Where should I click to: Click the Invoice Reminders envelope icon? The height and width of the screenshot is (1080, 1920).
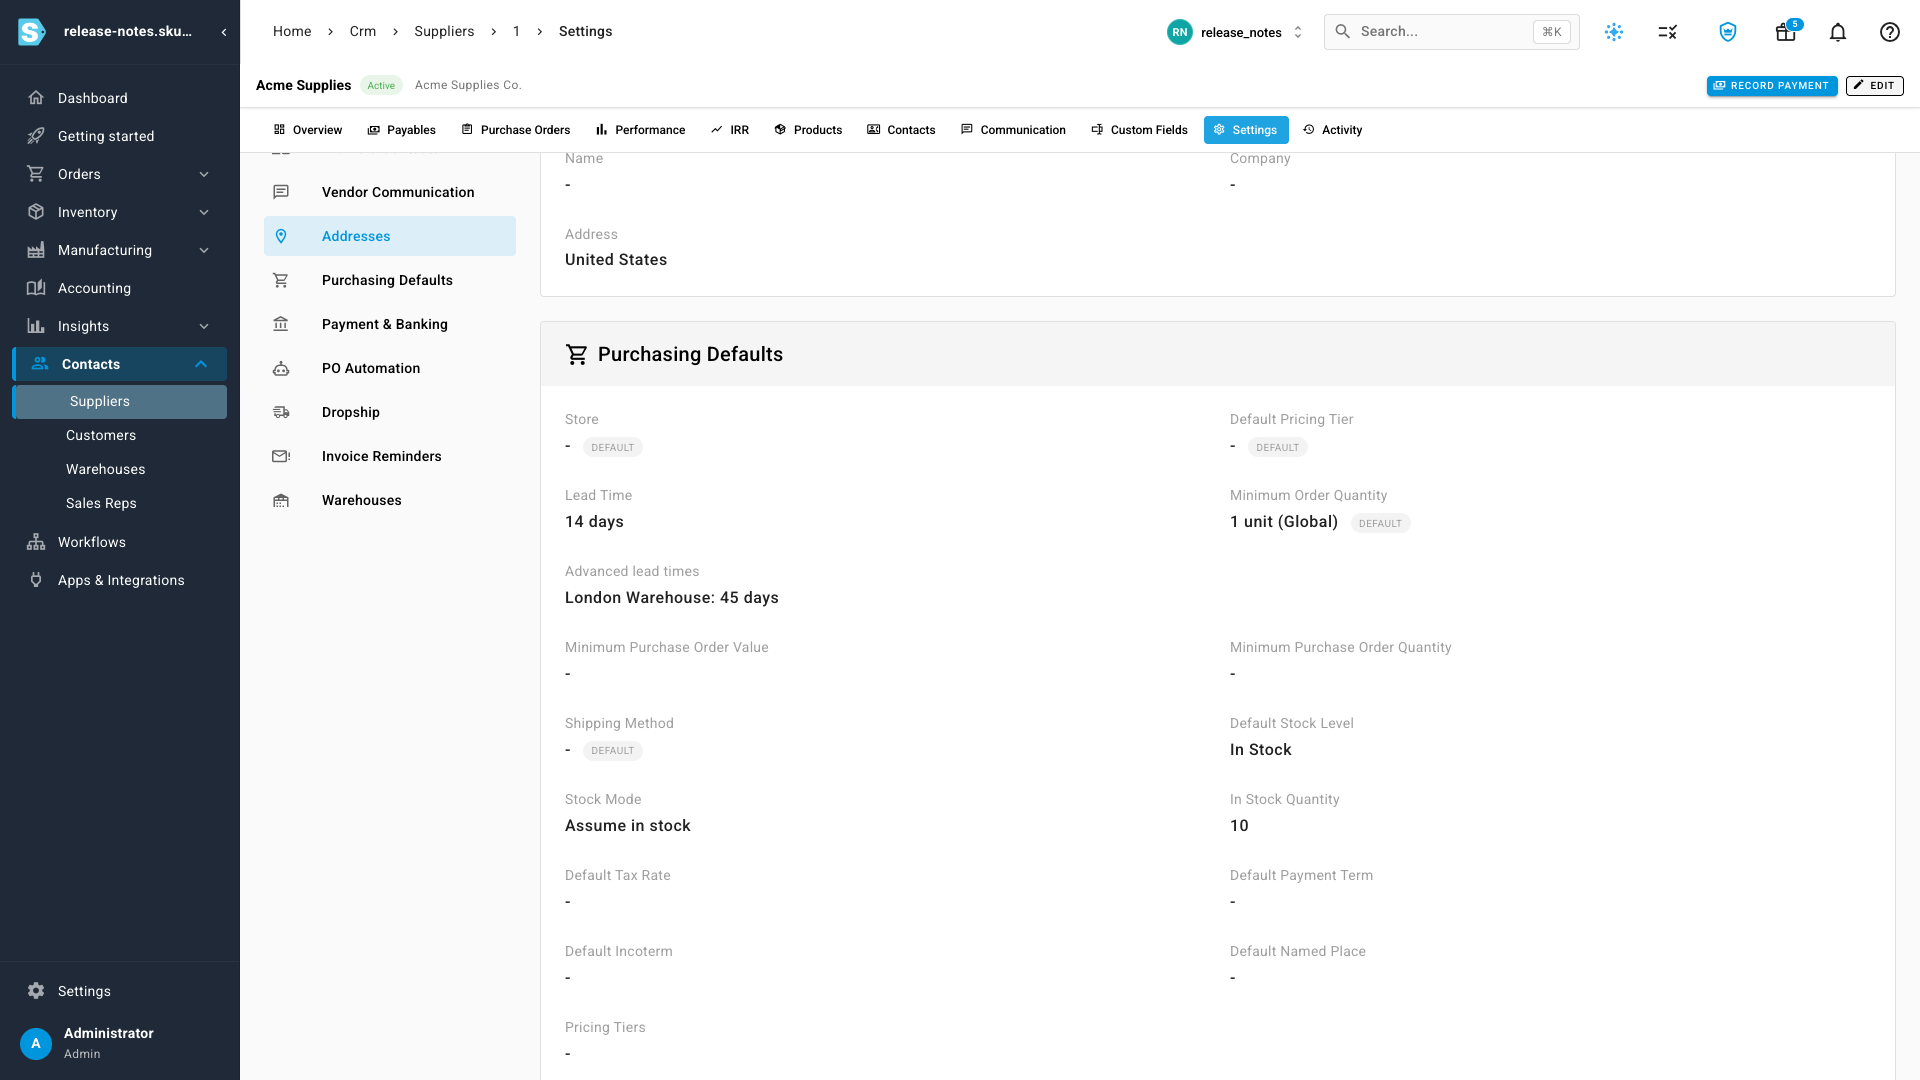pos(281,456)
